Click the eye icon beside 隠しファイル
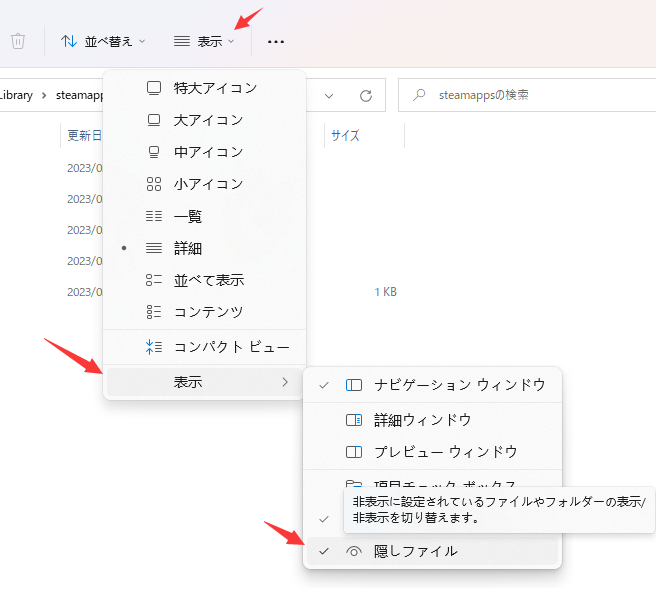The image size is (656, 611). [x=354, y=552]
